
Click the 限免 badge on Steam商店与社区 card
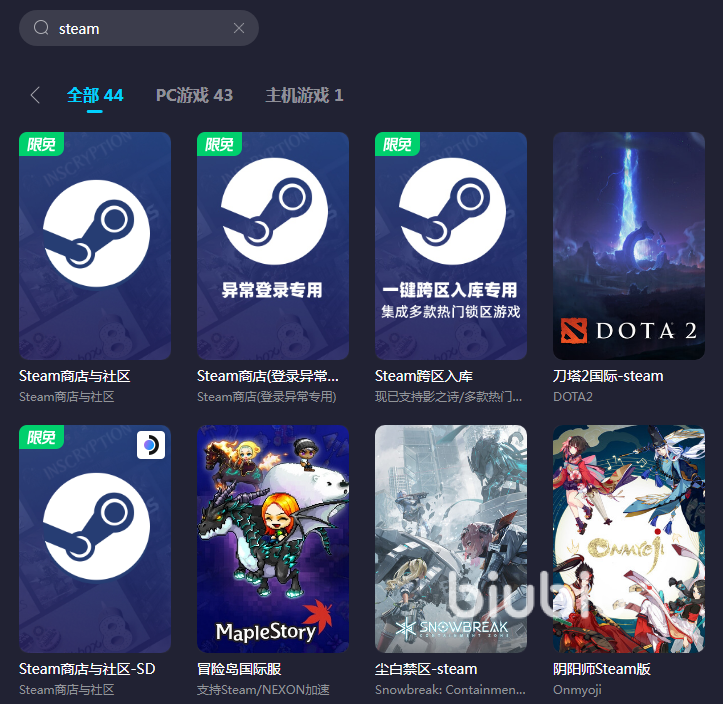(x=41, y=144)
